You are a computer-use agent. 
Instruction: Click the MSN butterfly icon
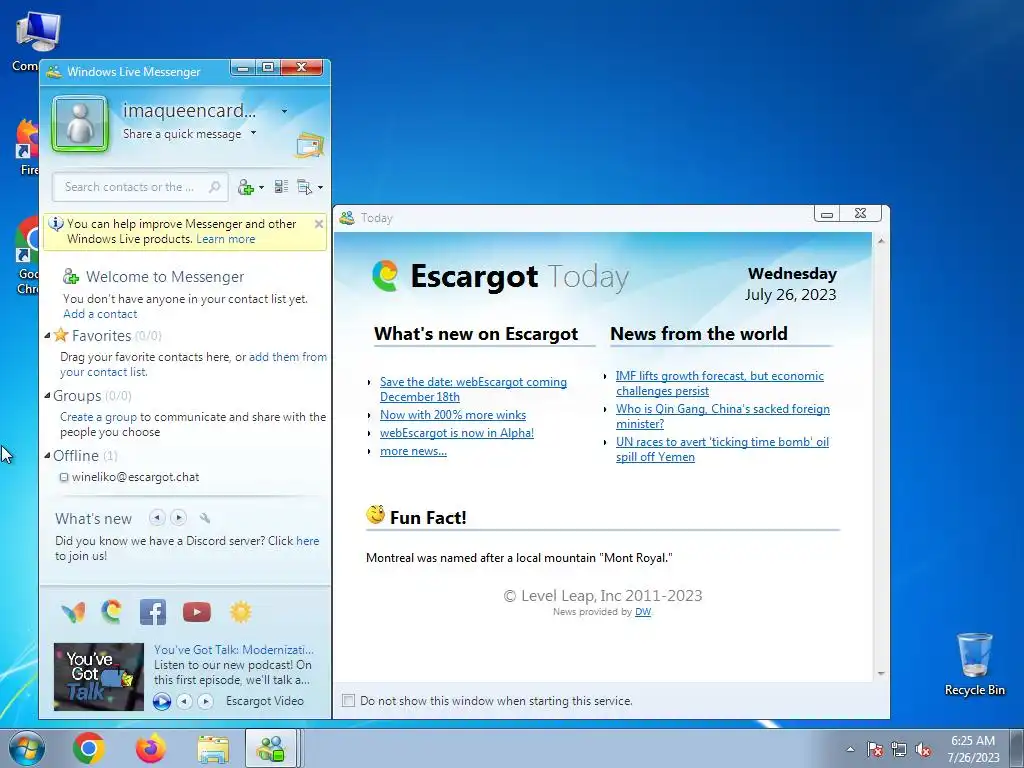click(x=73, y=613)
